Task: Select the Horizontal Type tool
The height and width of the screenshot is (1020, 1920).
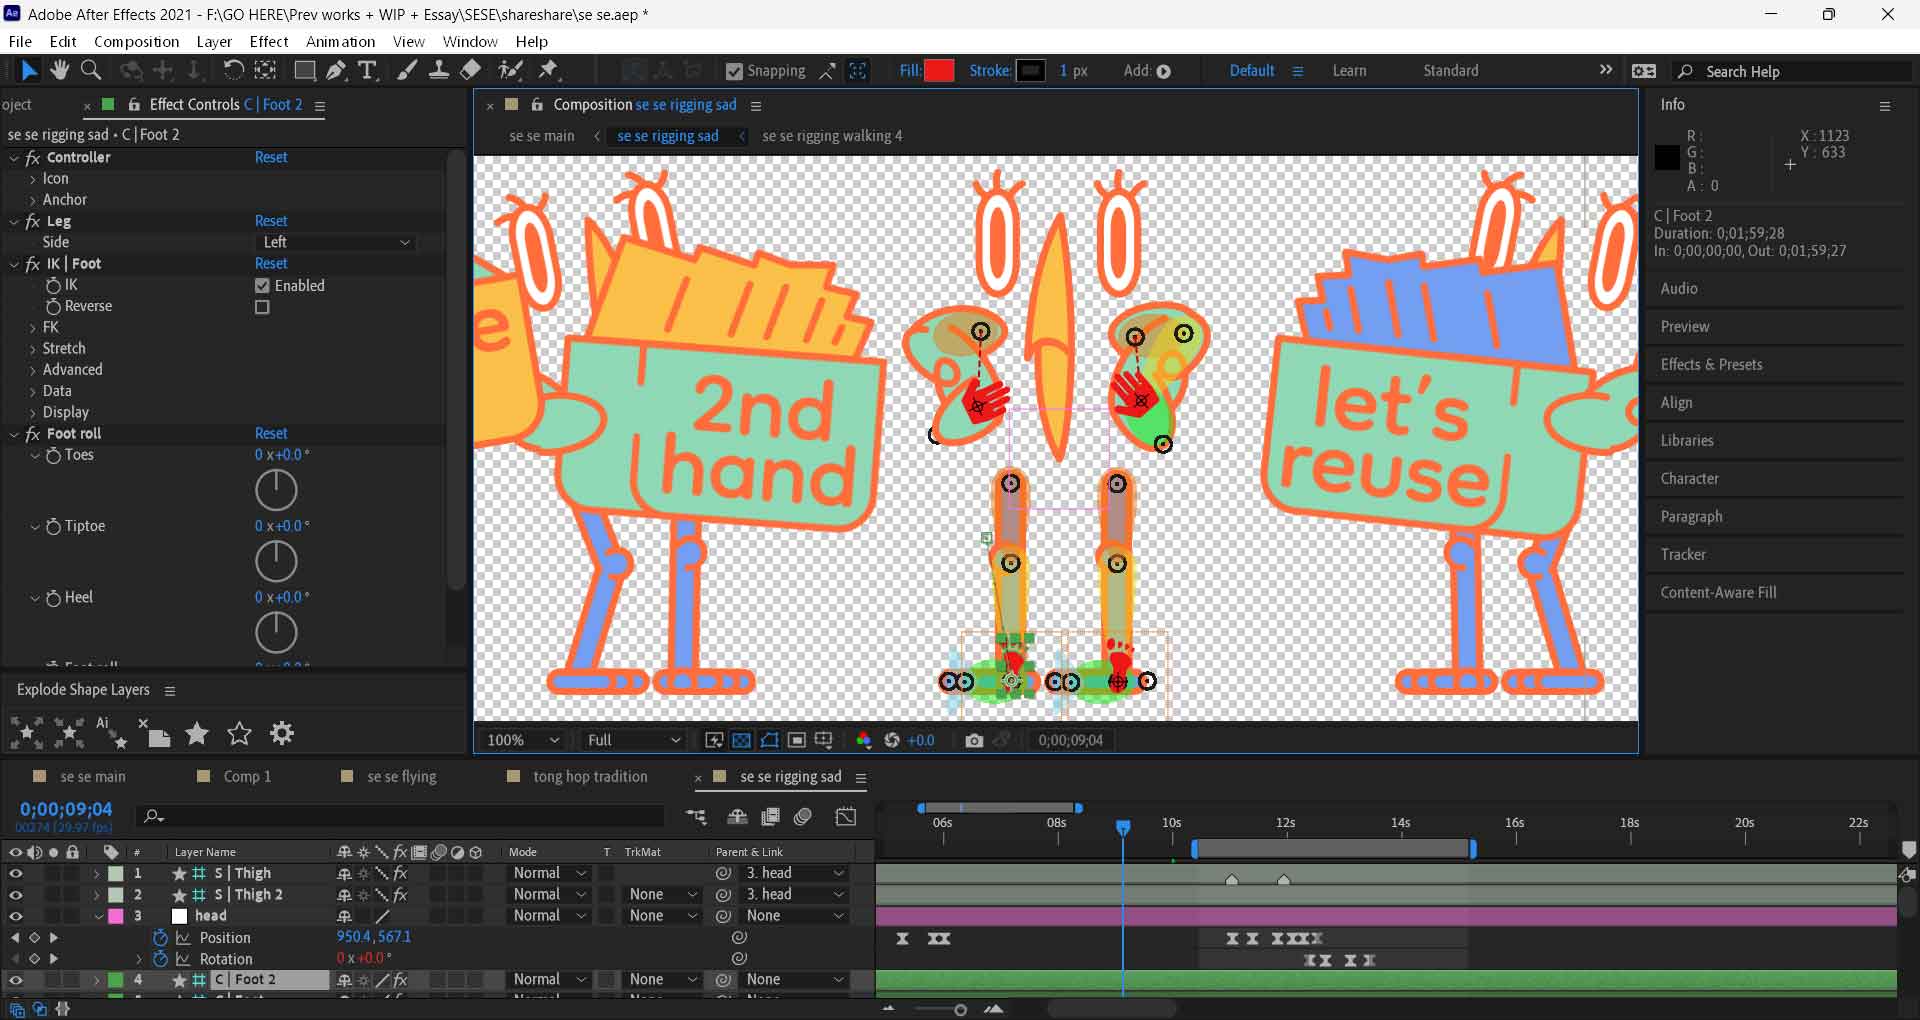Action: point(367,70)
